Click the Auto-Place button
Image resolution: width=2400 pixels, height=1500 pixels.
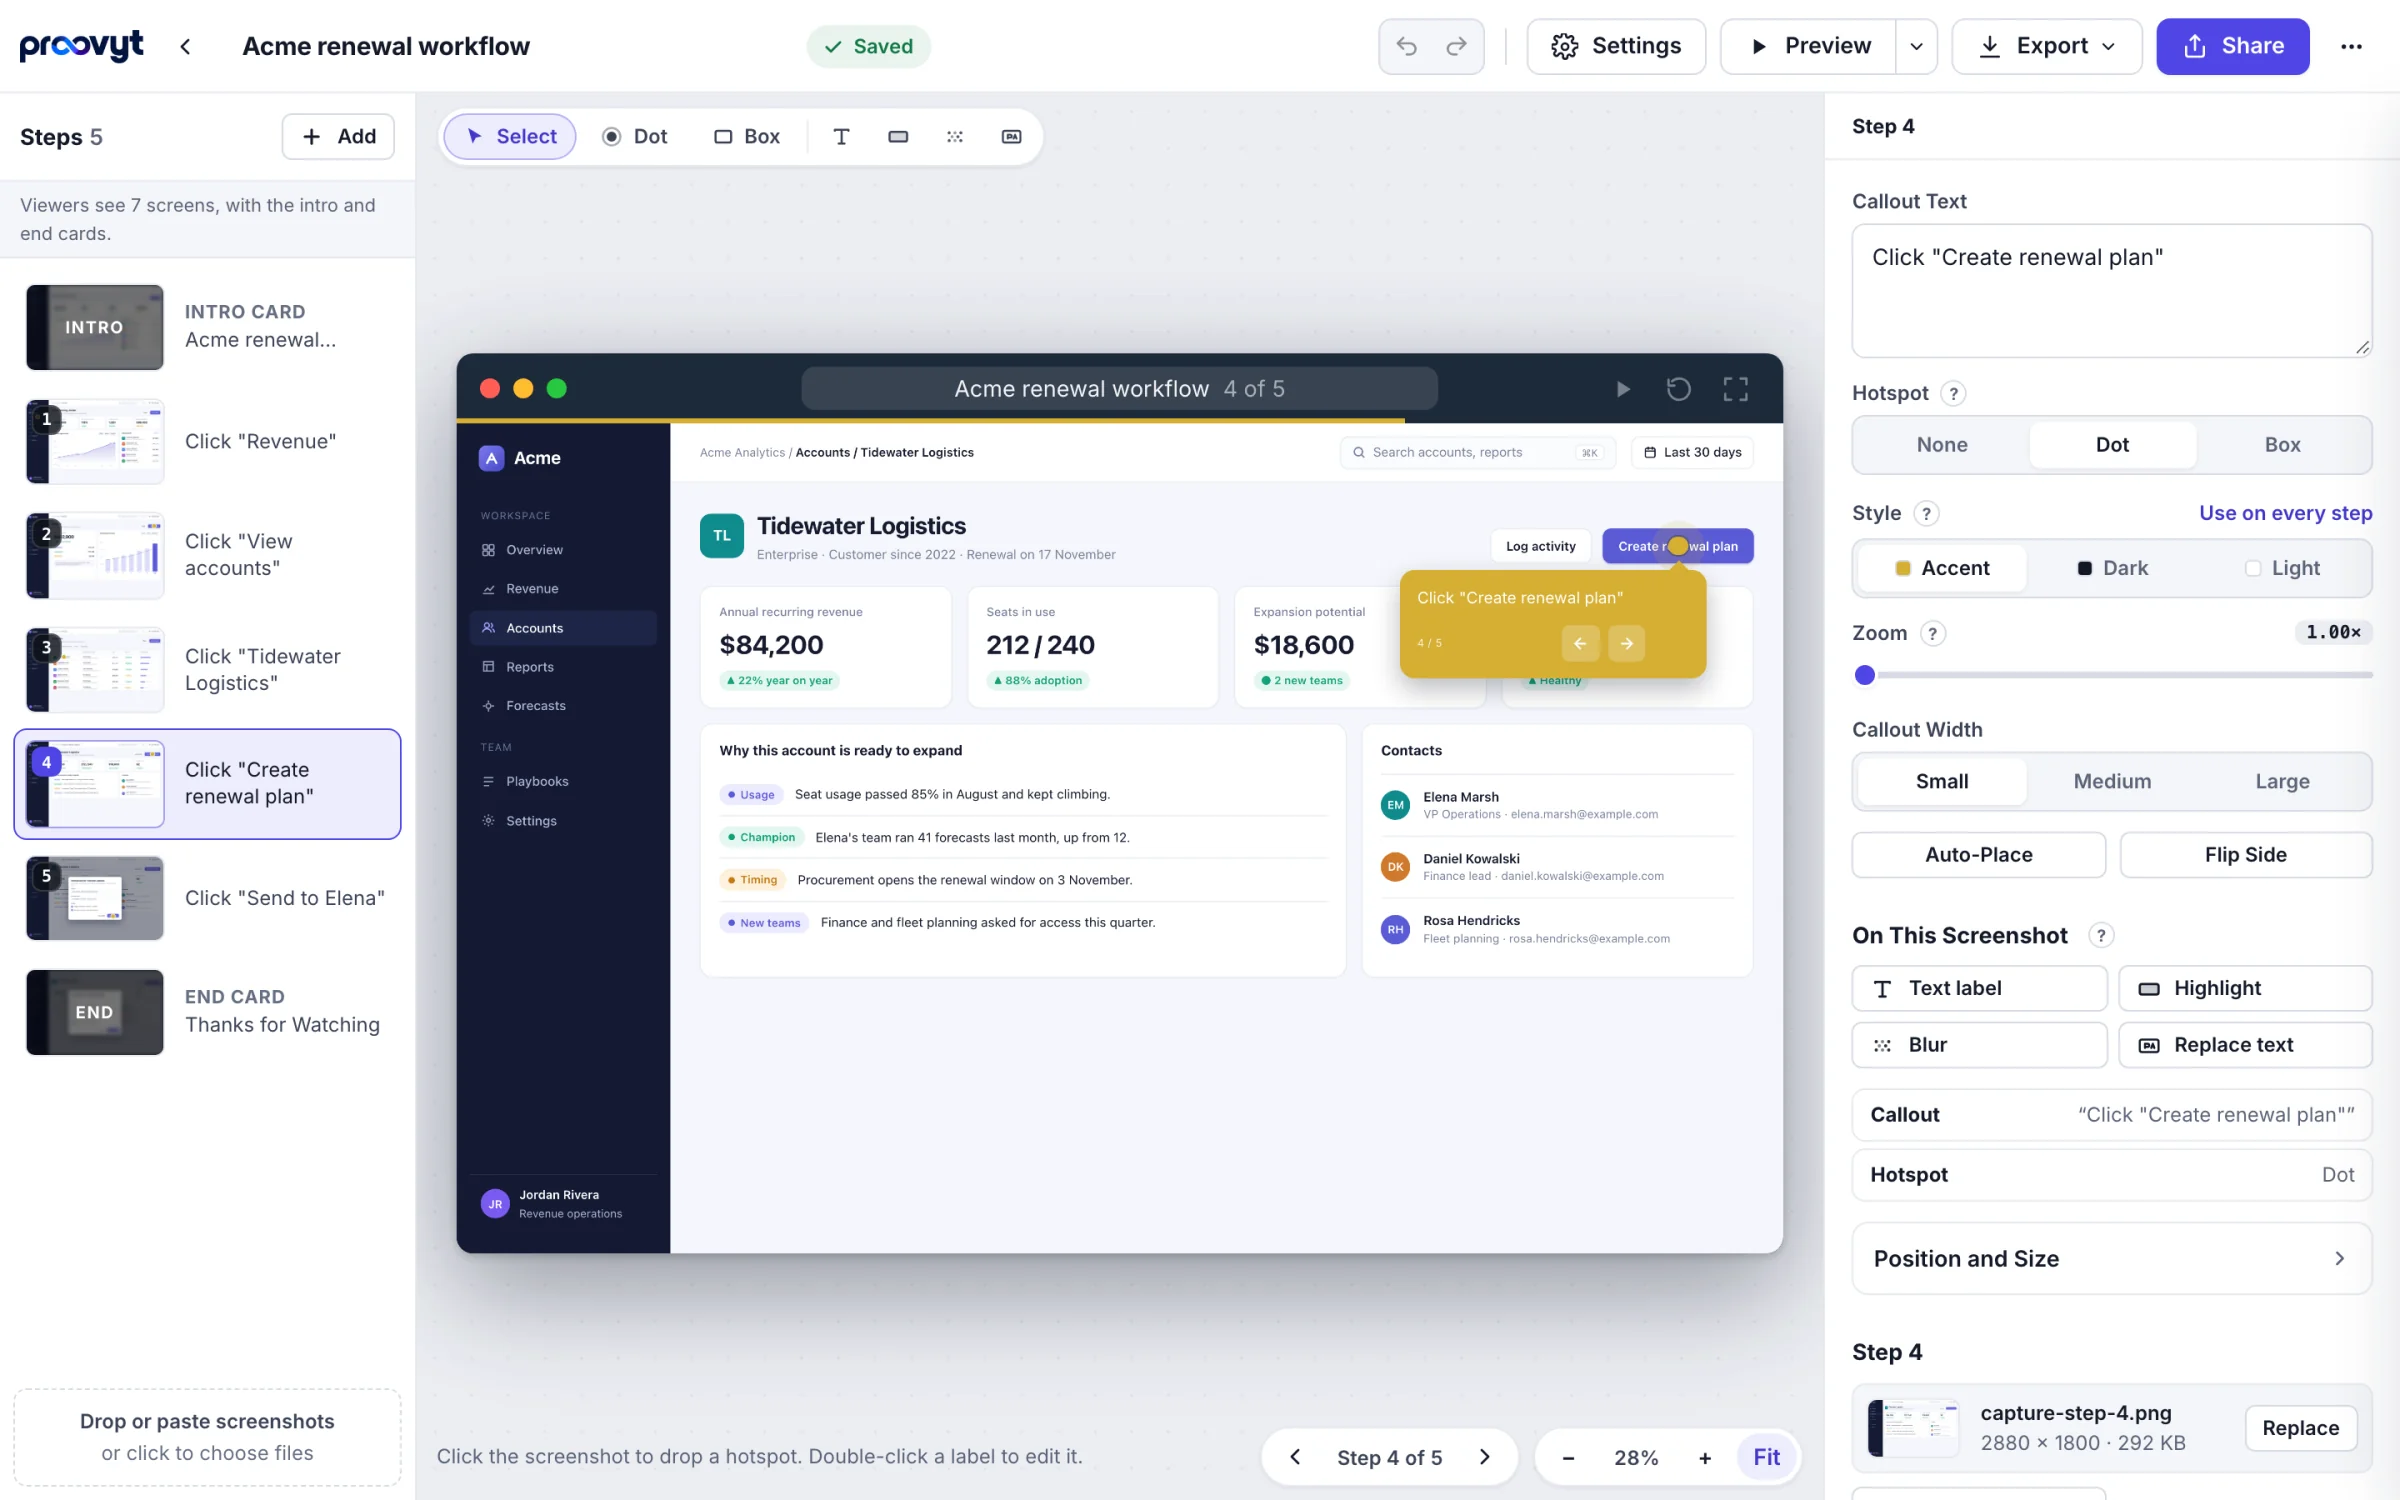[x=1978, y=855]
